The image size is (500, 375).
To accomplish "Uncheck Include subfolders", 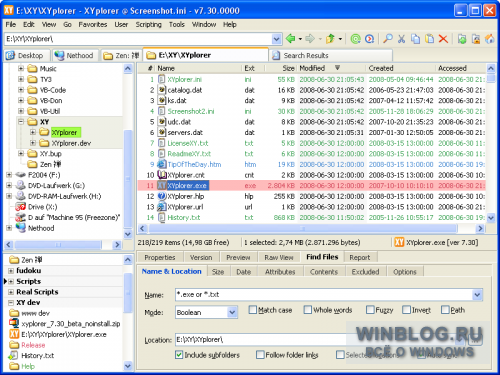I will [179, 355].
